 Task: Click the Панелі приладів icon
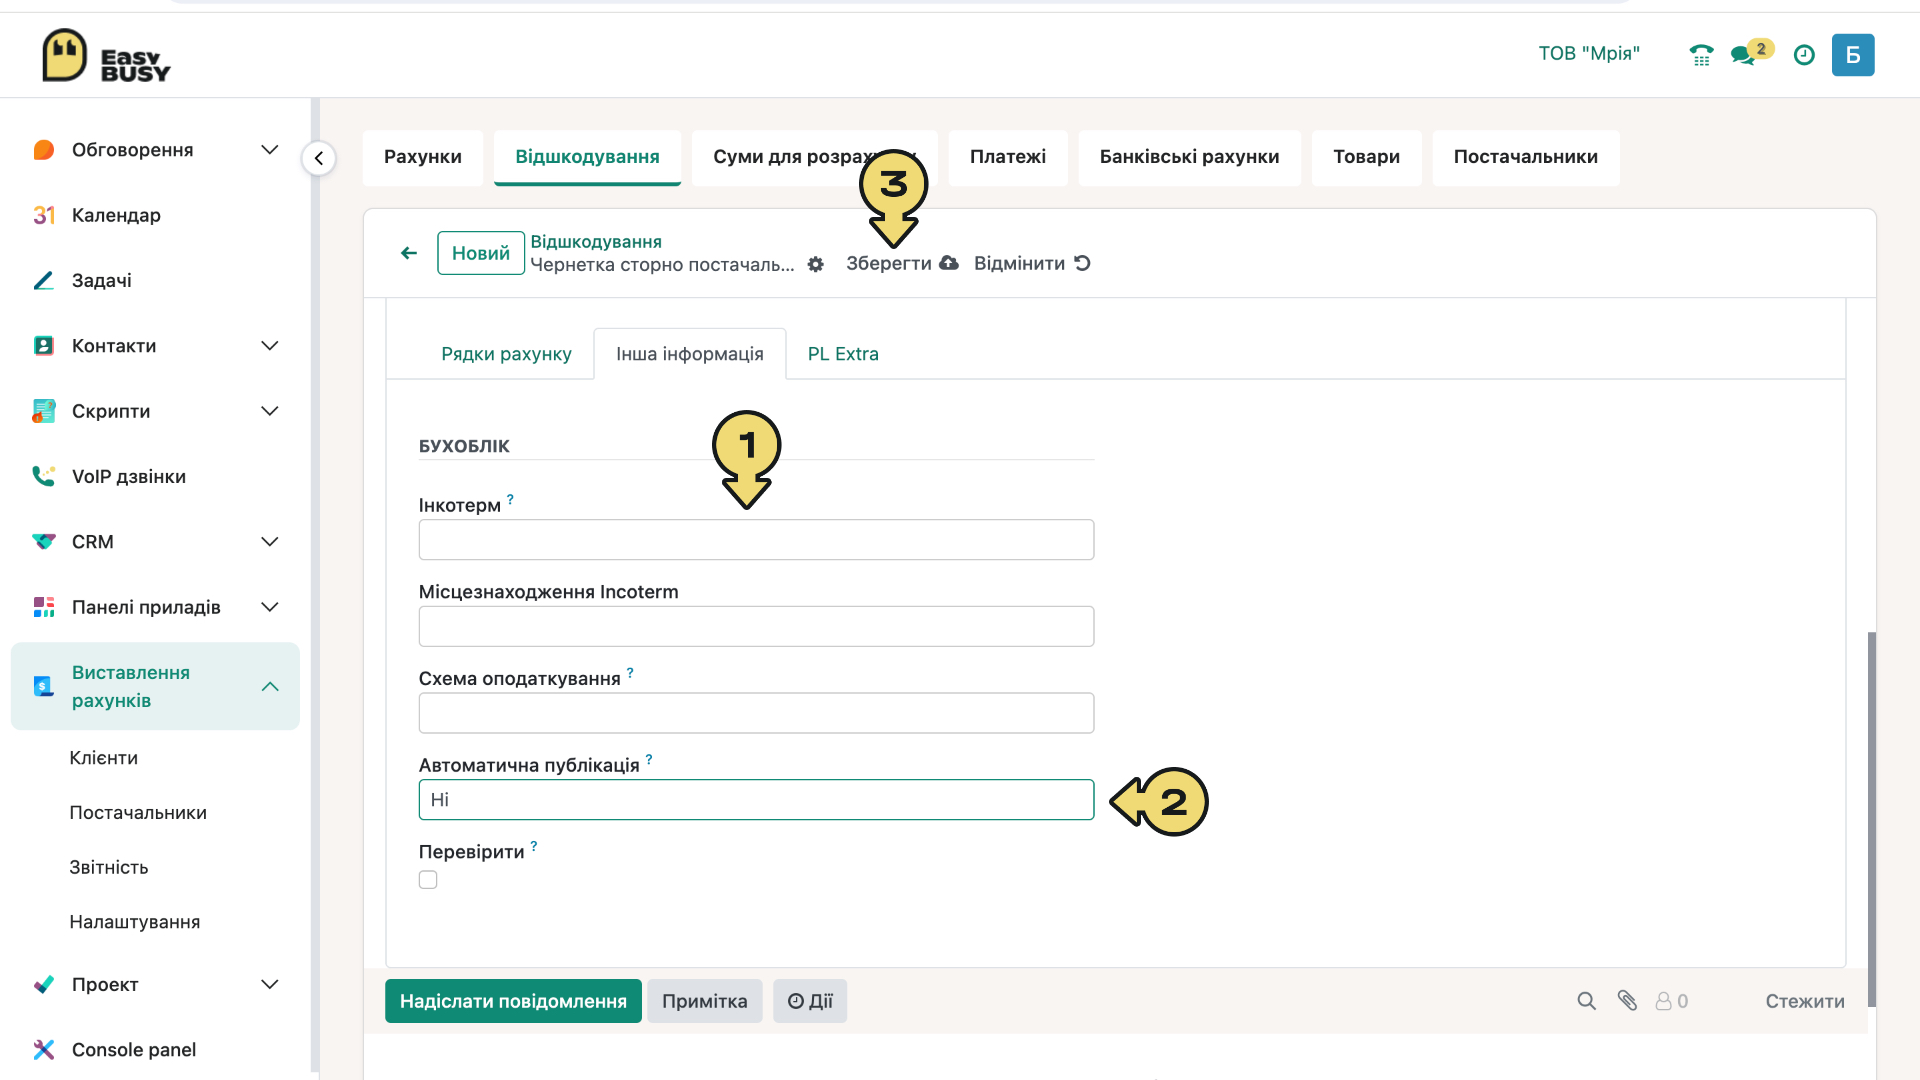click(x=43, y=607)
